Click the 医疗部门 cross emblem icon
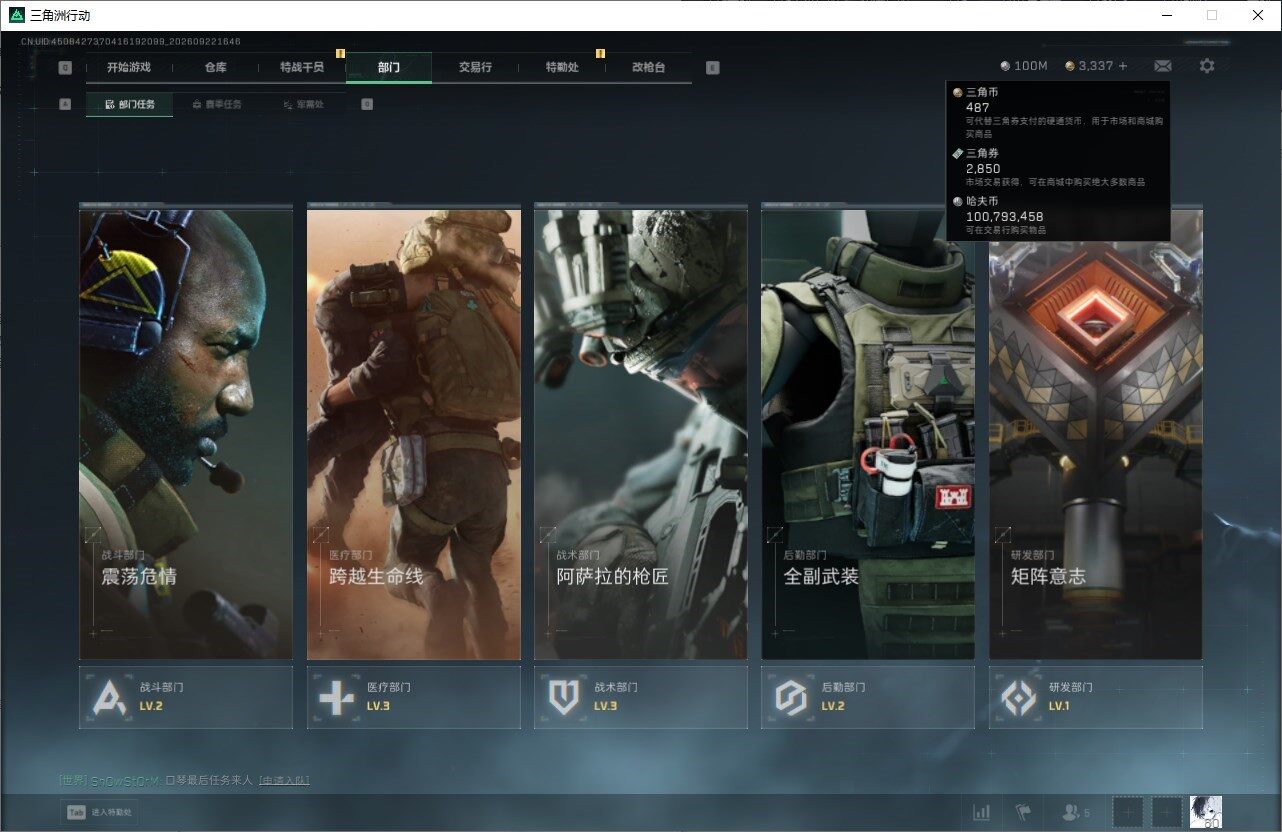This screenshot has width=1282, height=832. (336, 697)
